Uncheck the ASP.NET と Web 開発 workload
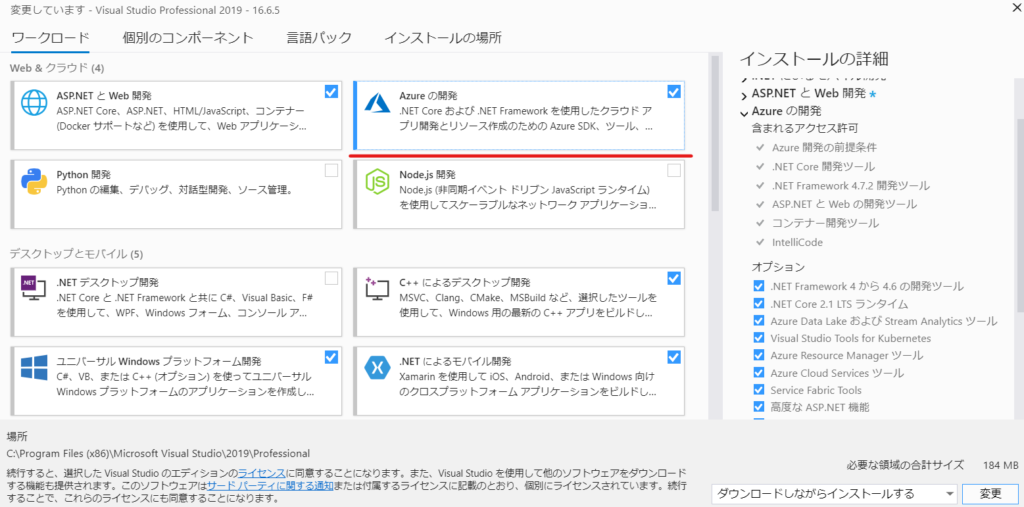 pos(331,91)
